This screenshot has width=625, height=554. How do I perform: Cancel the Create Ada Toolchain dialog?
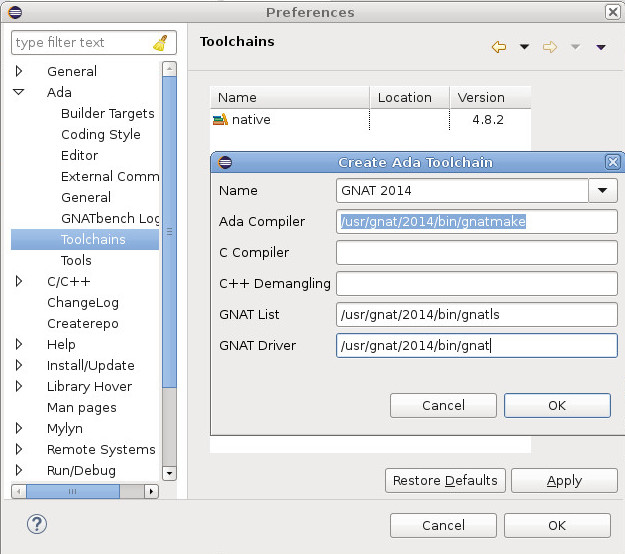pyautogui.click(x=443, y=405)
